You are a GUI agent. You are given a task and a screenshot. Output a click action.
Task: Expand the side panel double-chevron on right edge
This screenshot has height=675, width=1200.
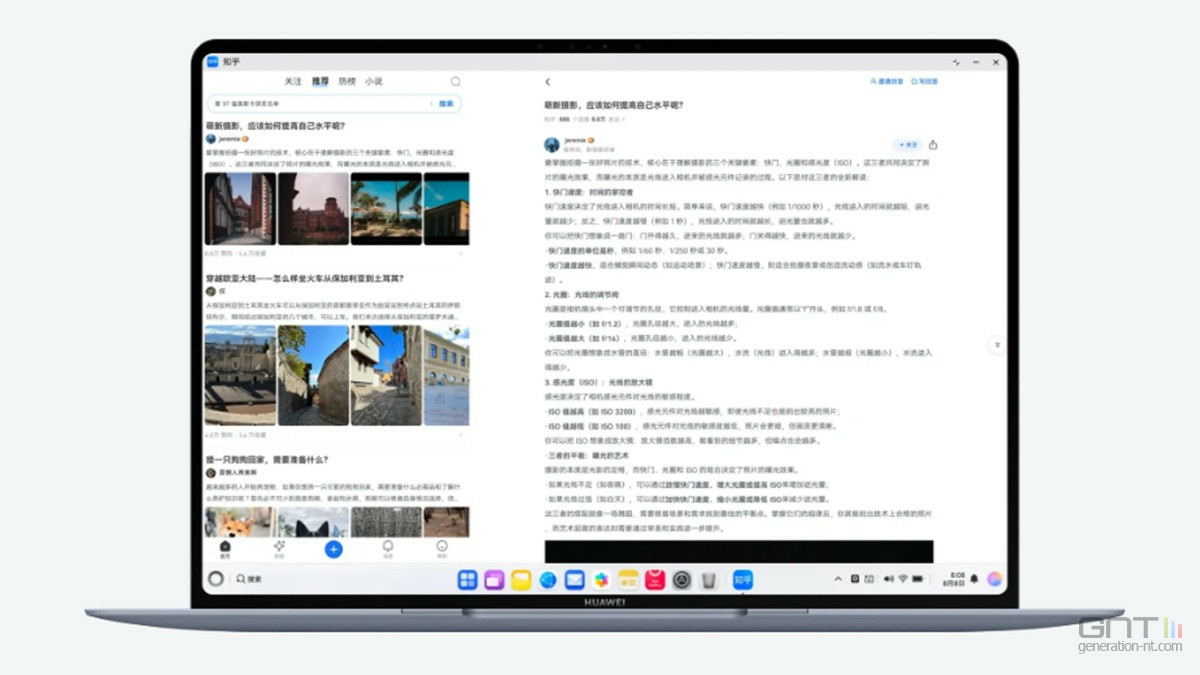(996, 345)
